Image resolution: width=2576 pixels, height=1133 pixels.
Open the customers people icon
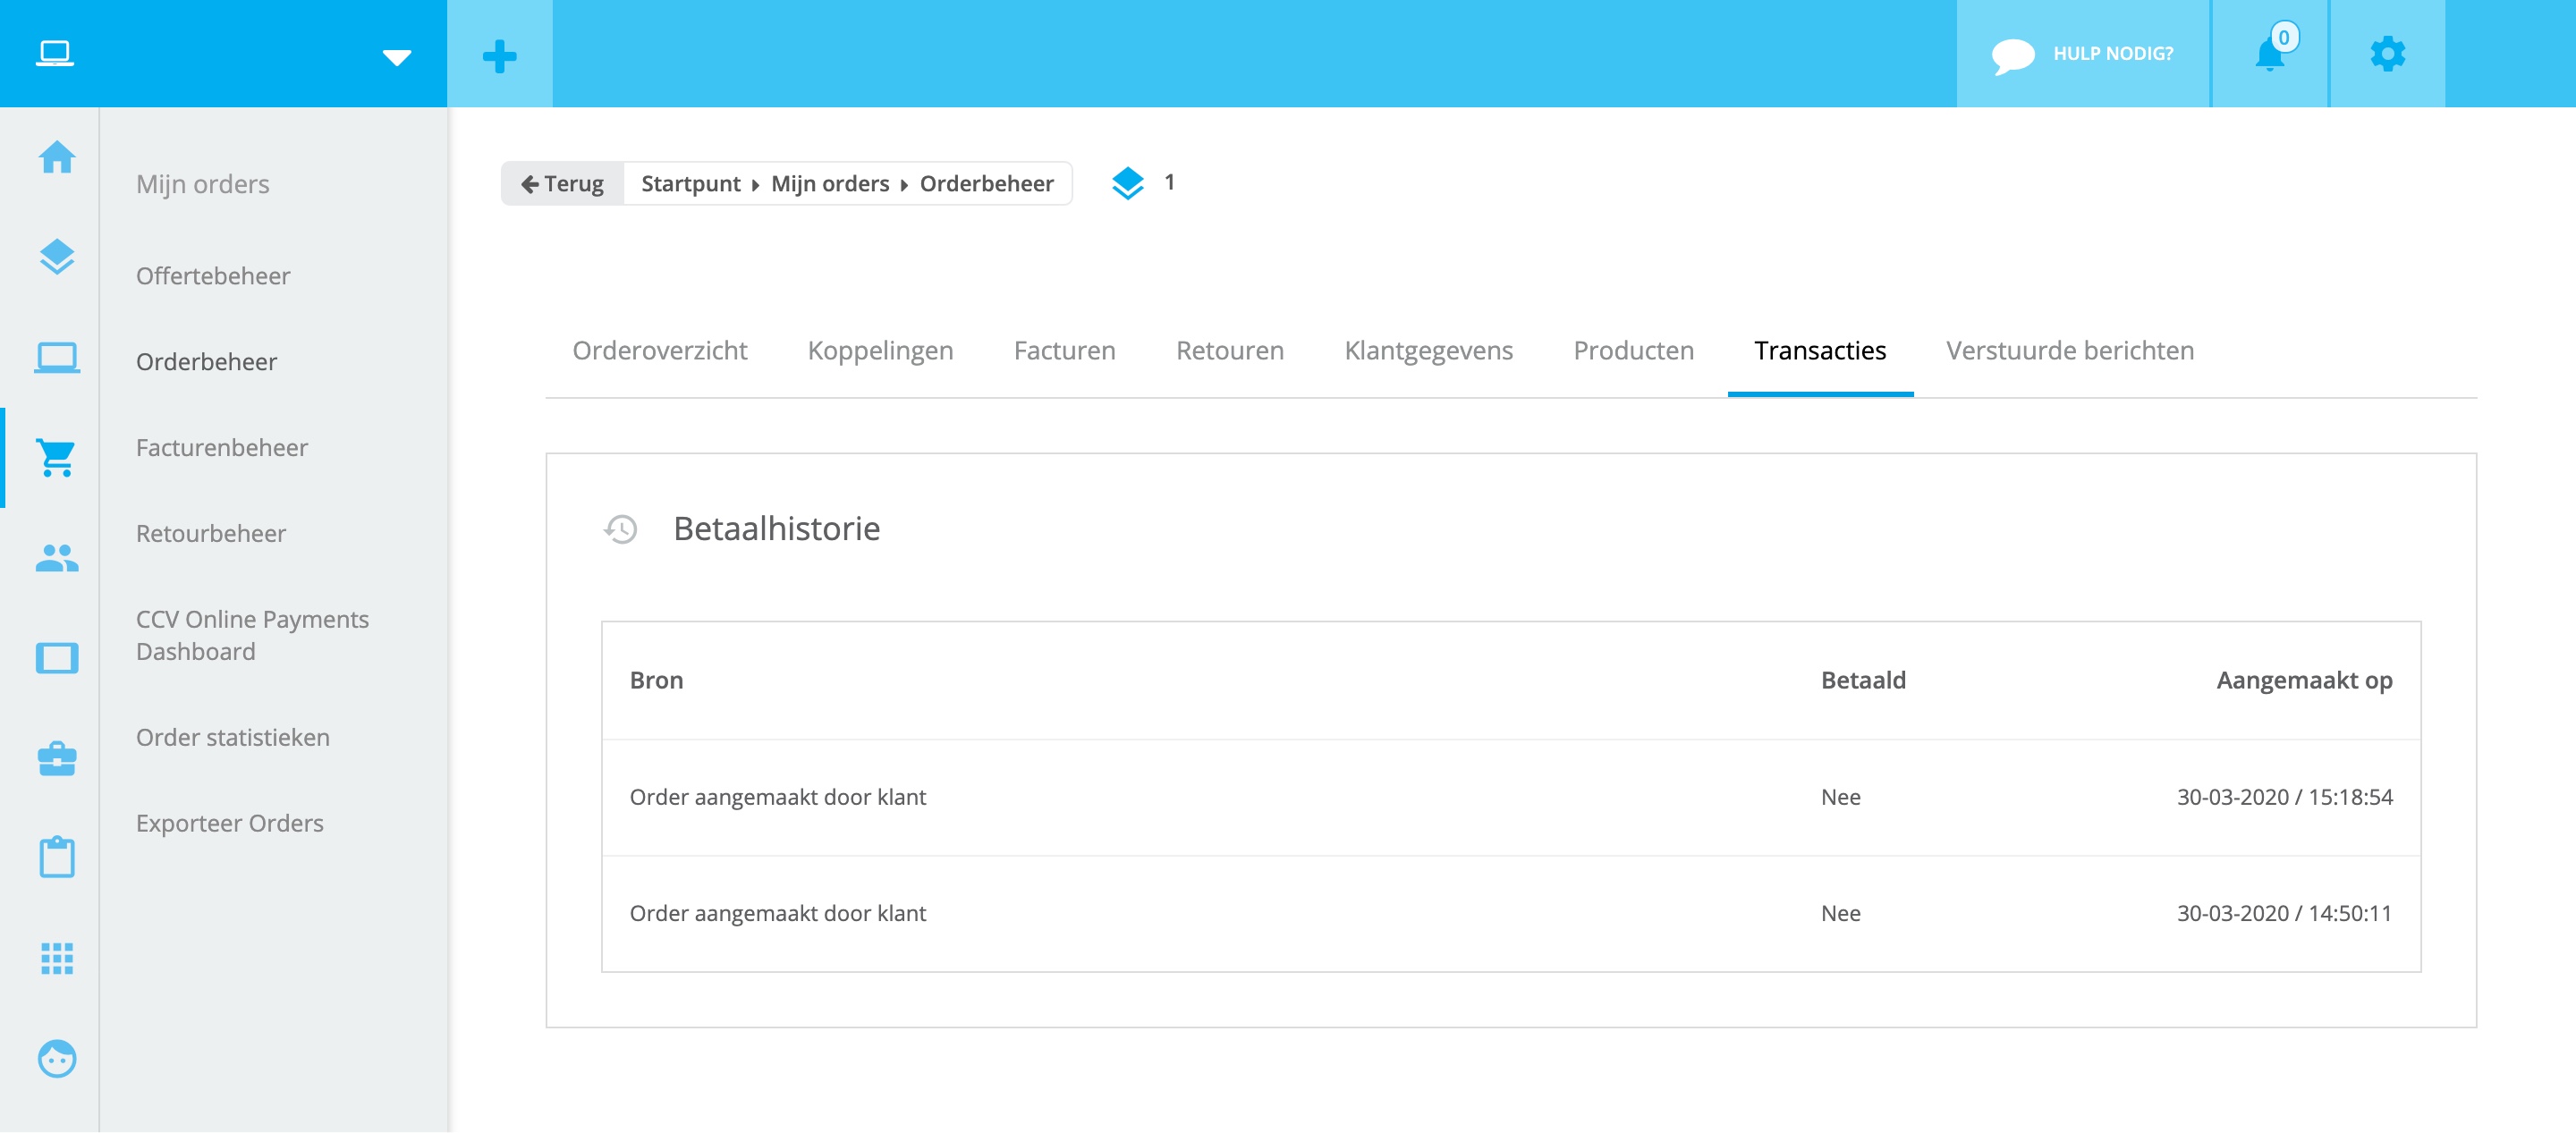coord(57,558)
